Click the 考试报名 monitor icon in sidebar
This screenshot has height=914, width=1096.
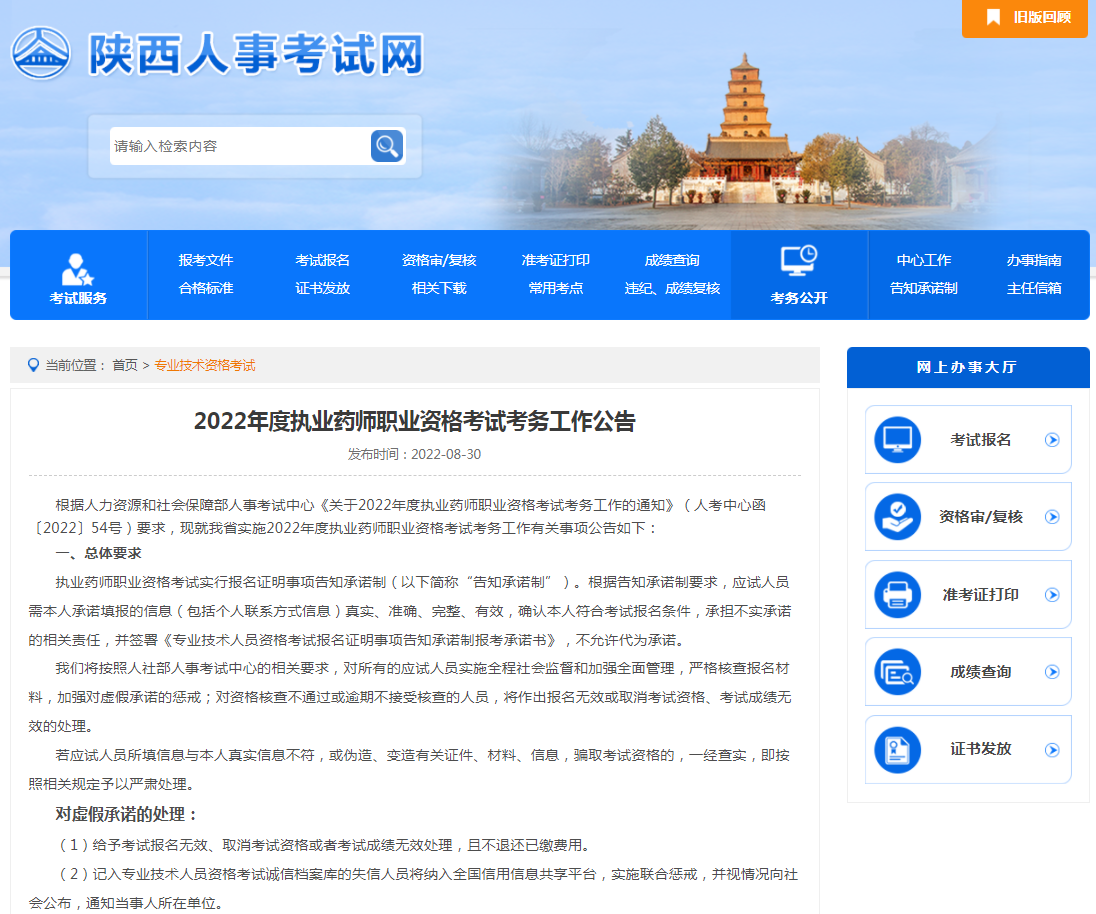[897, 440]
